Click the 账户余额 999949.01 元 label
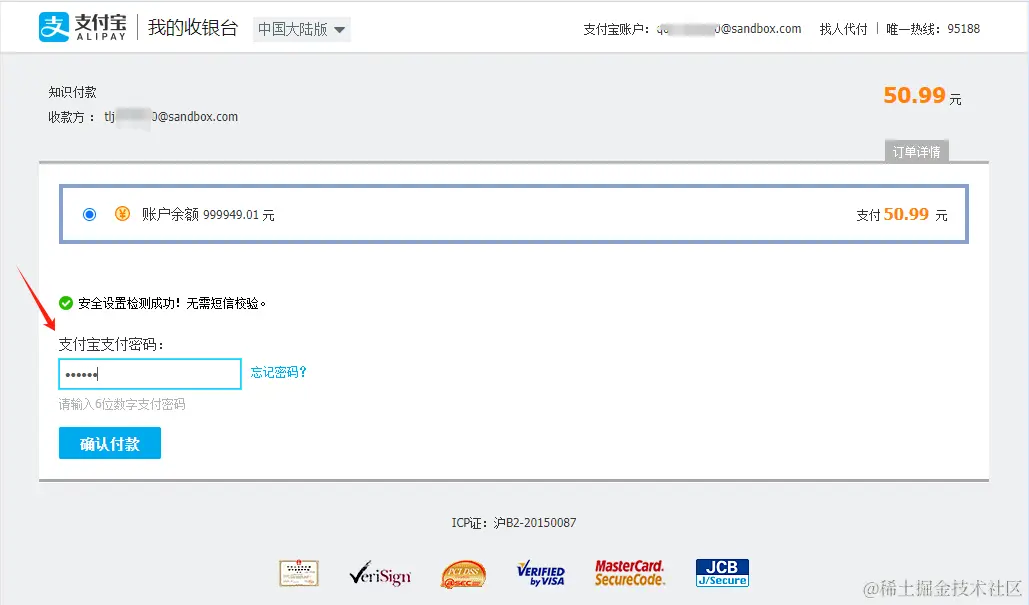Image resolution: width=1029 pixels, height=605 pixels. 208,215
